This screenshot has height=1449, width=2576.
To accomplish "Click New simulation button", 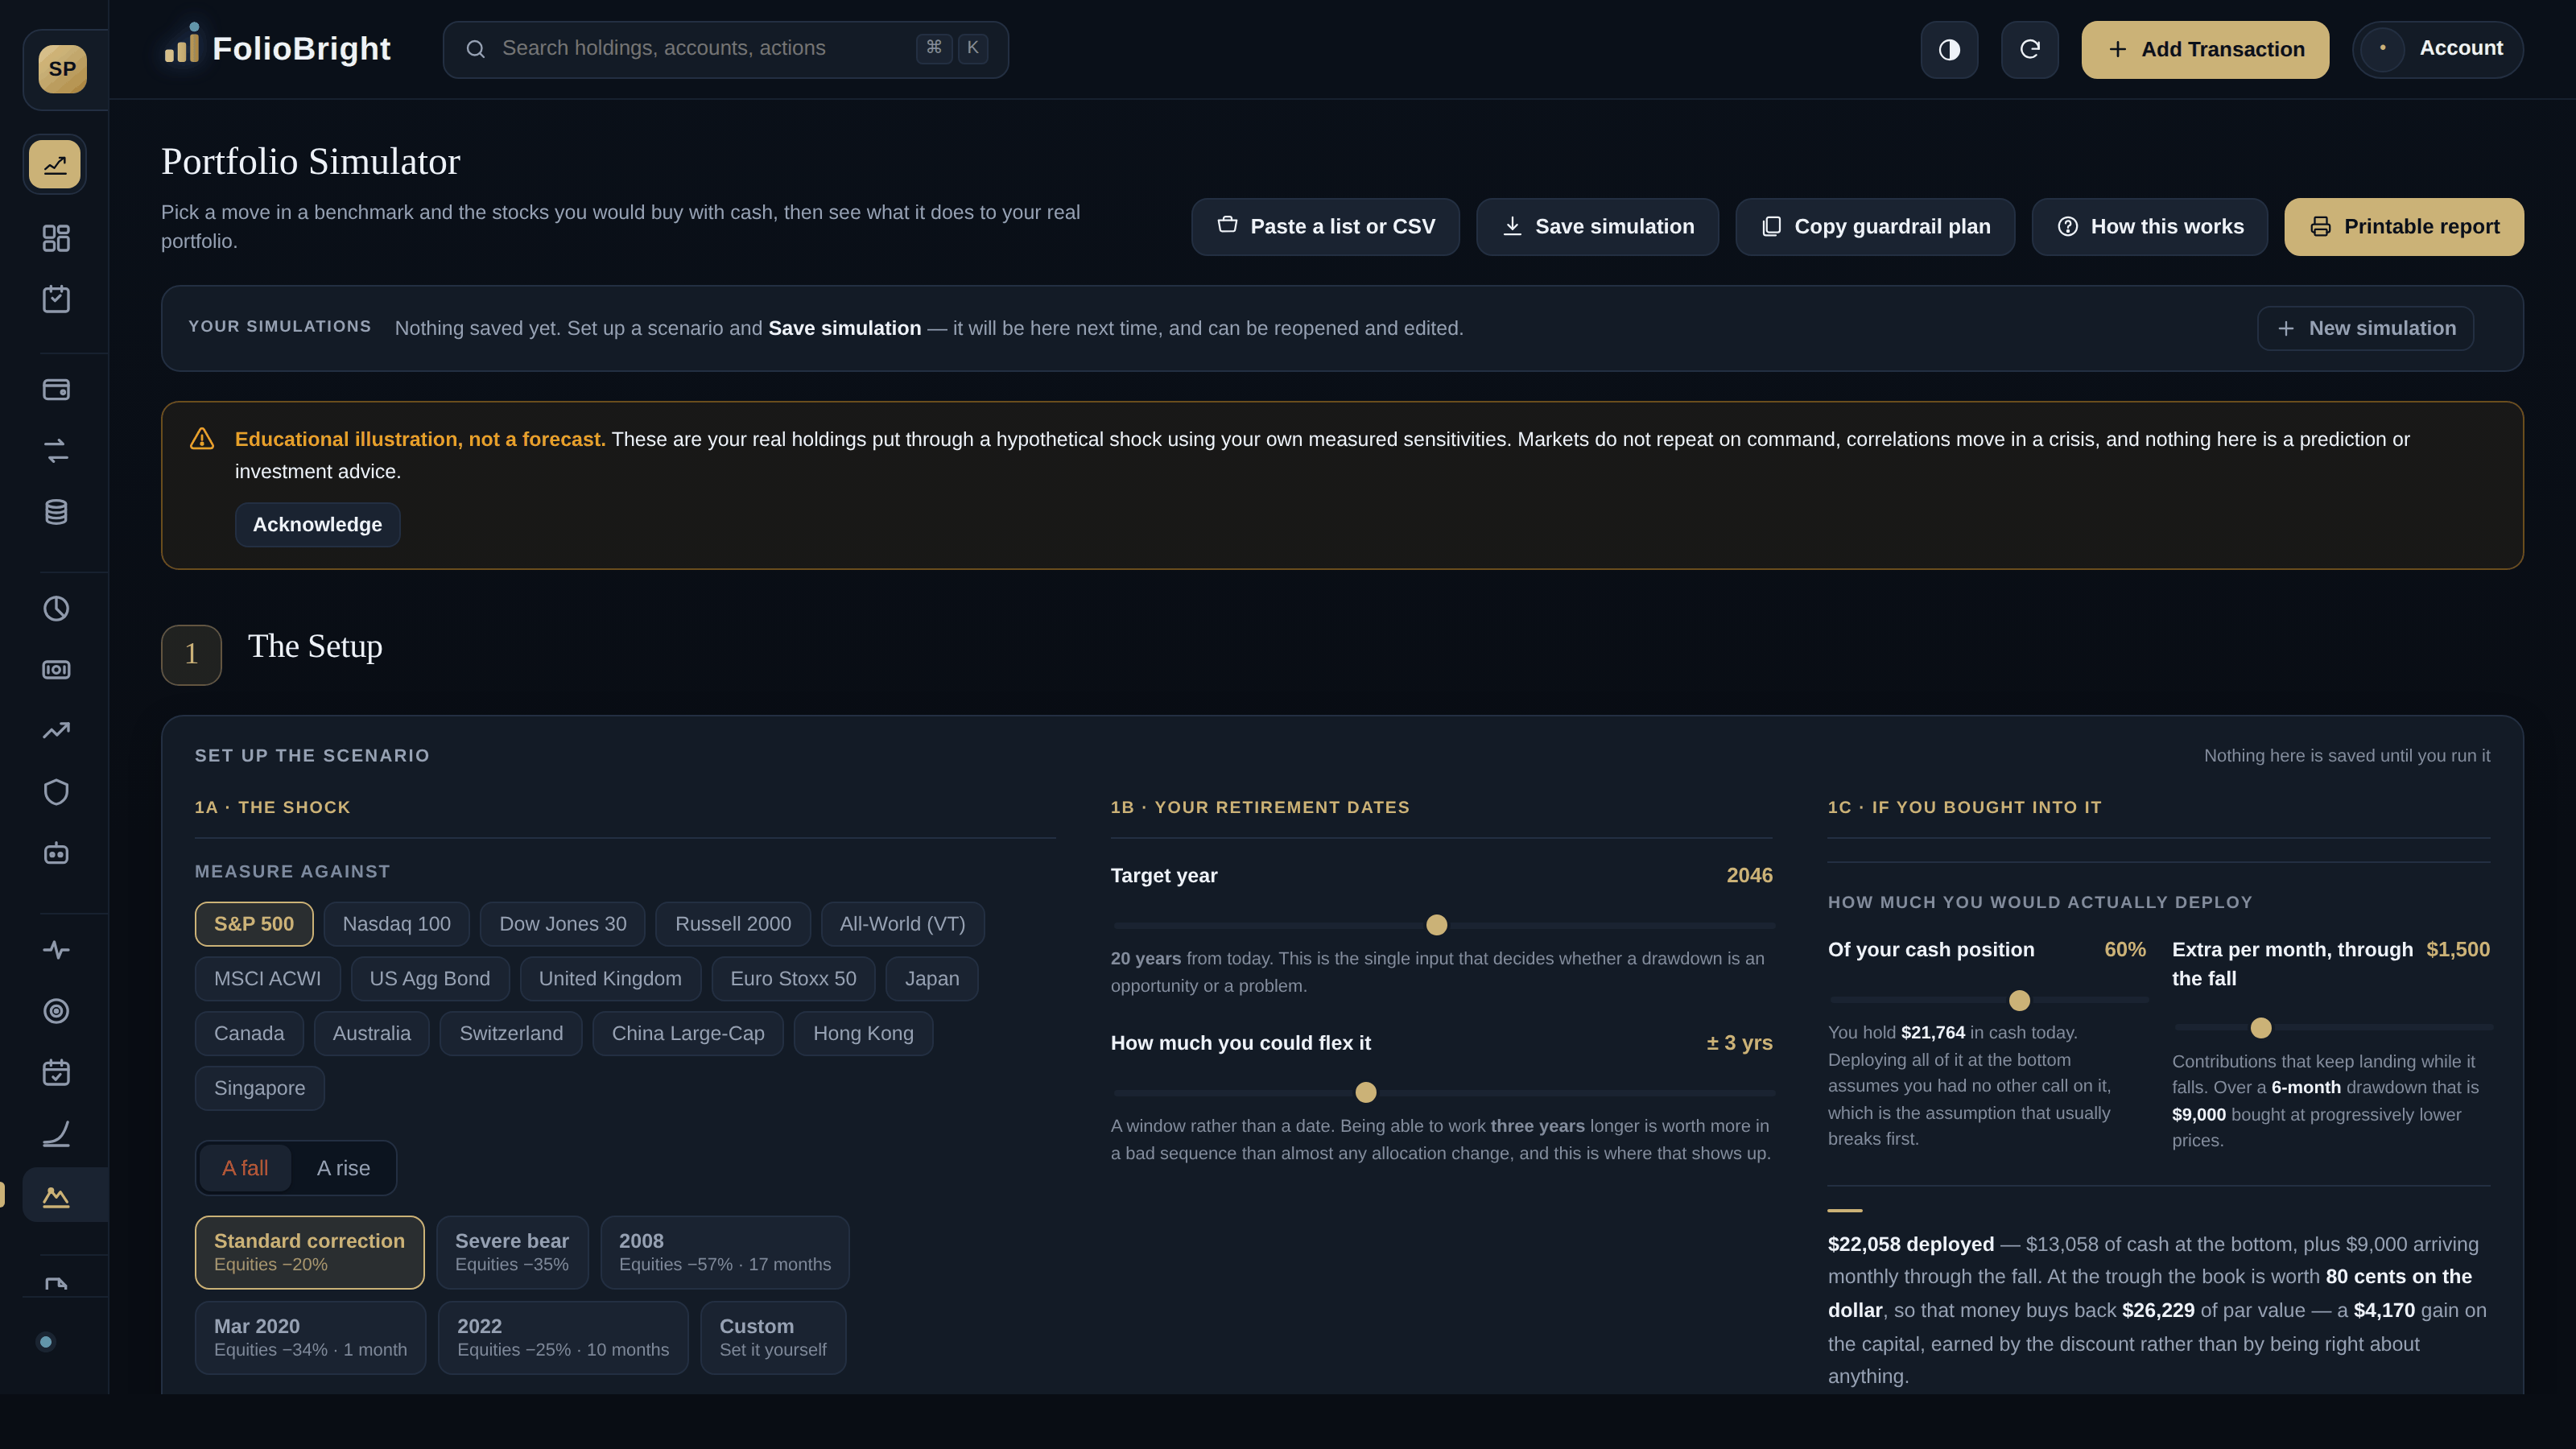I will [x=2365, y=328].
